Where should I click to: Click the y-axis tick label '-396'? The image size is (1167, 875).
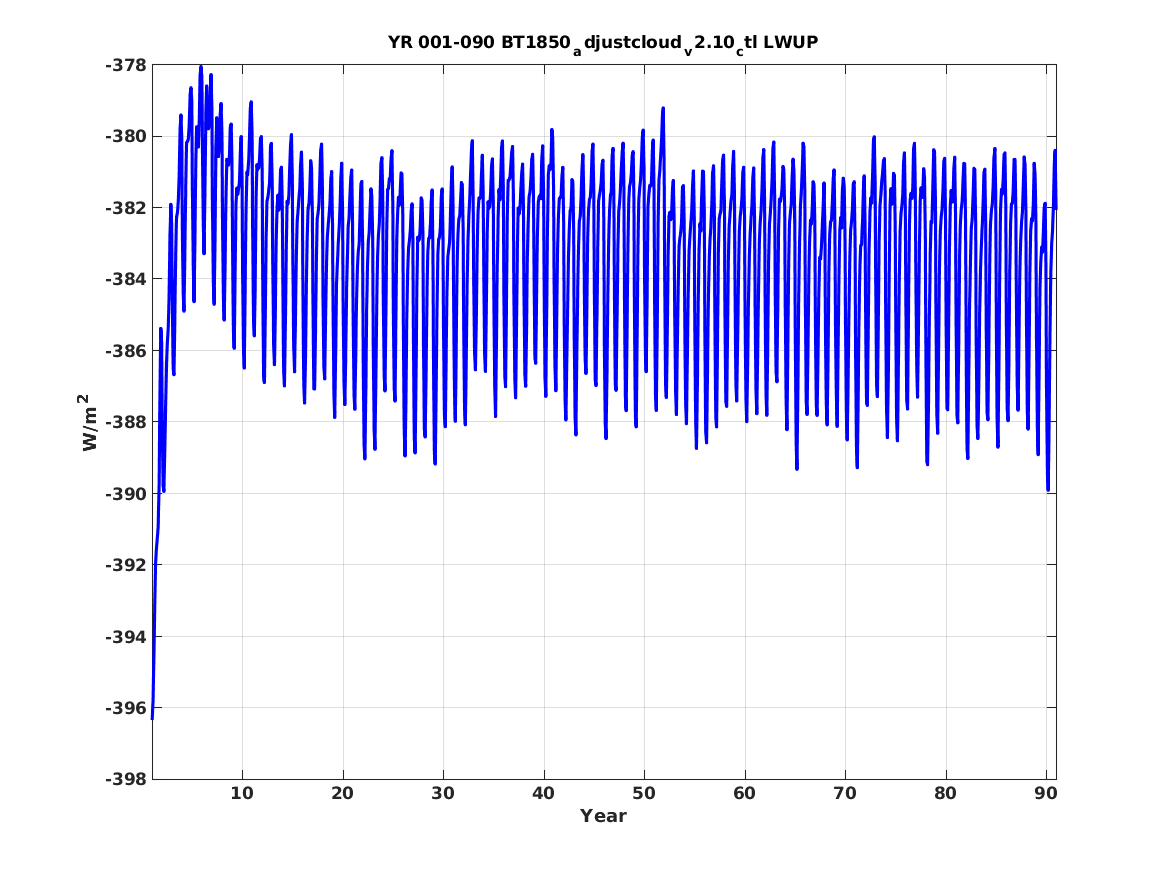[126, 708]
